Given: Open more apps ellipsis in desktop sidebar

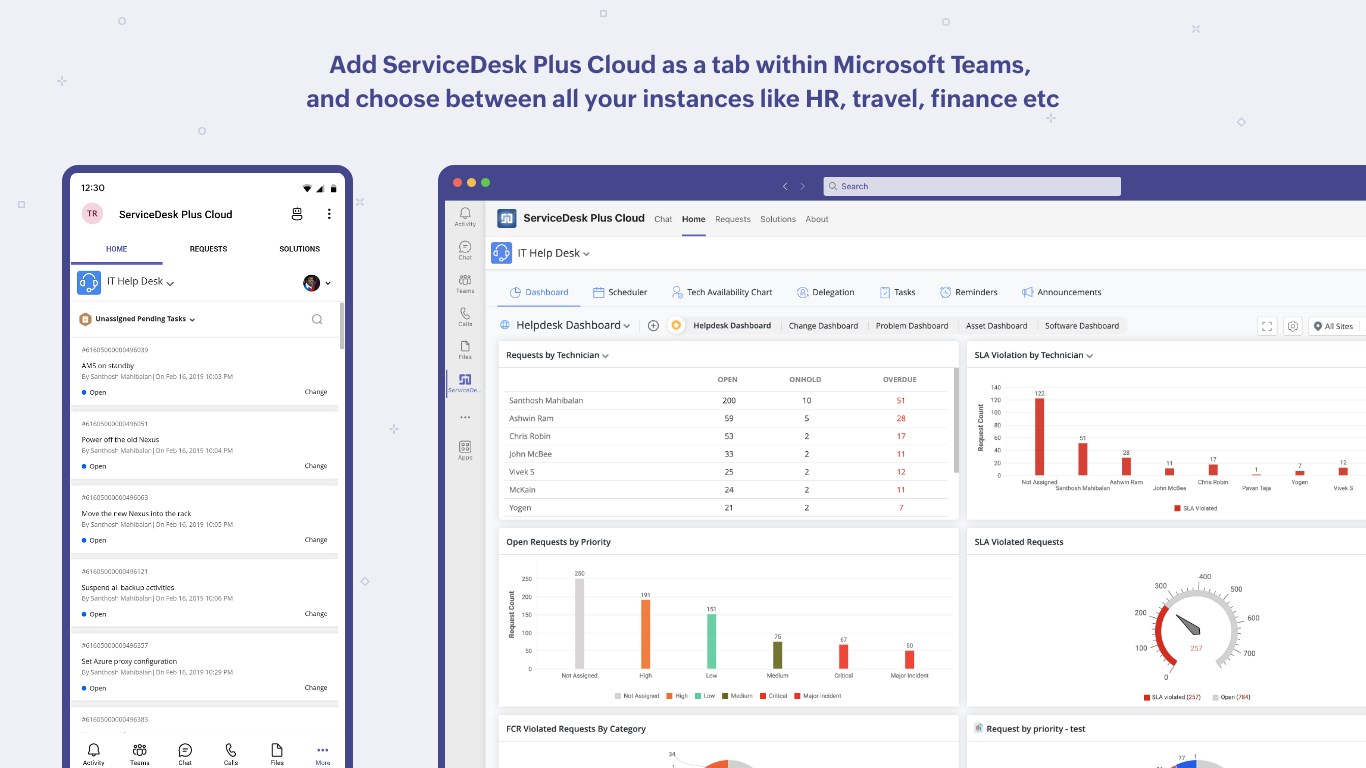Looking at the screenshot, I should (x=465, y=417).
